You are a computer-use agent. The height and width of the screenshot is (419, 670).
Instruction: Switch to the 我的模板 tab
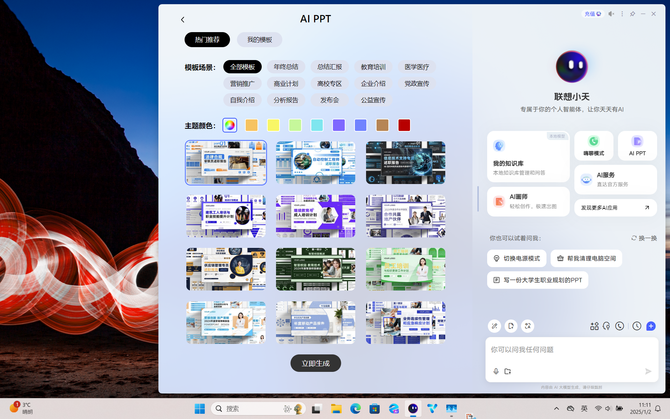click(x=259, y=40)
